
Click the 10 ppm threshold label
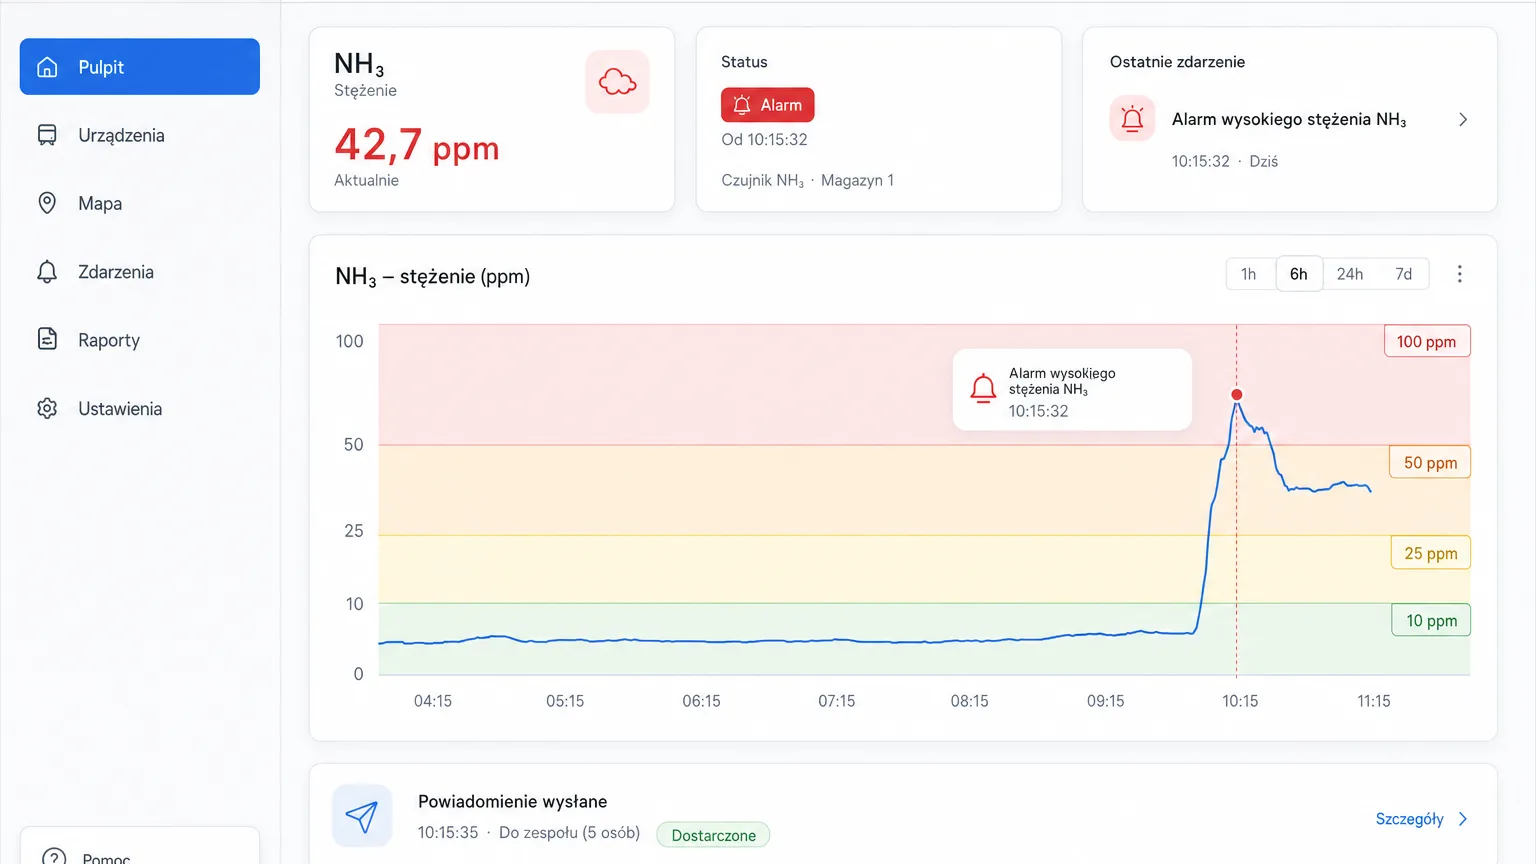click(1431, 620)
